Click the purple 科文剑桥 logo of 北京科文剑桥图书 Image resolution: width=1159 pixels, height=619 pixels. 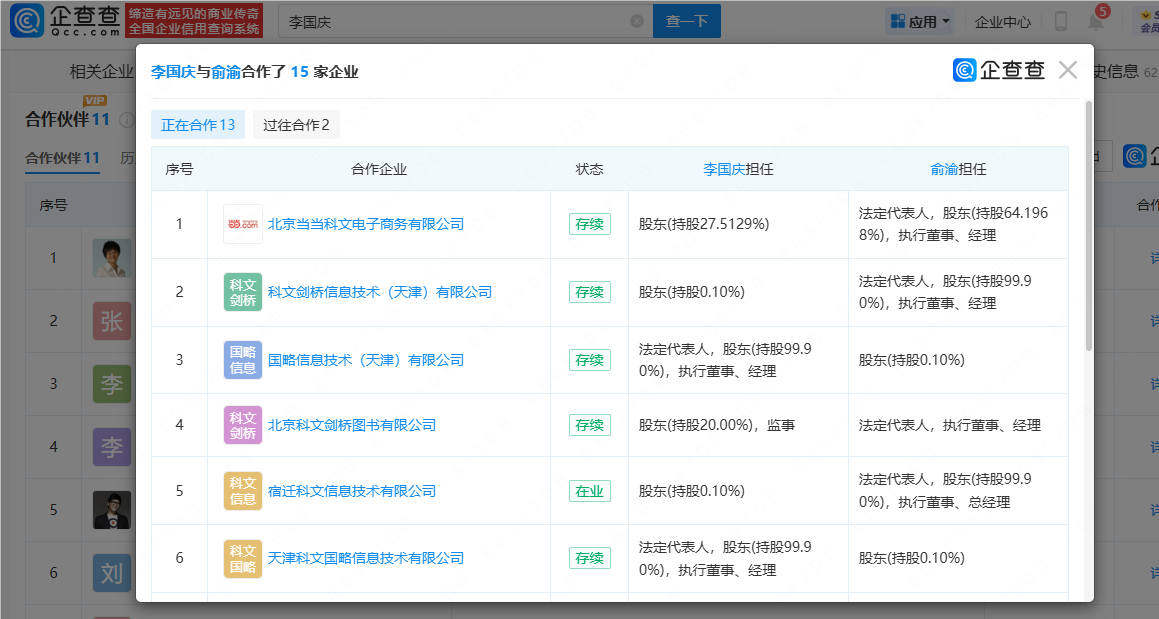pos(242,425)
